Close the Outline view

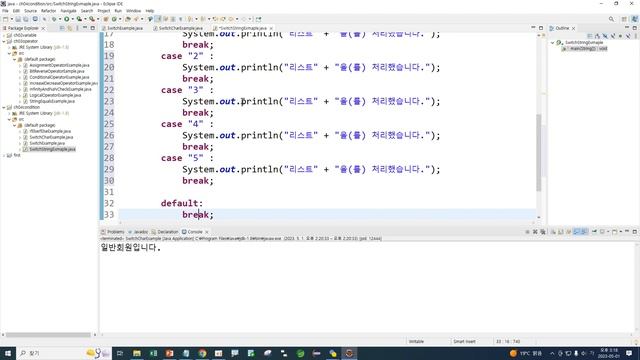coord(573,28)
